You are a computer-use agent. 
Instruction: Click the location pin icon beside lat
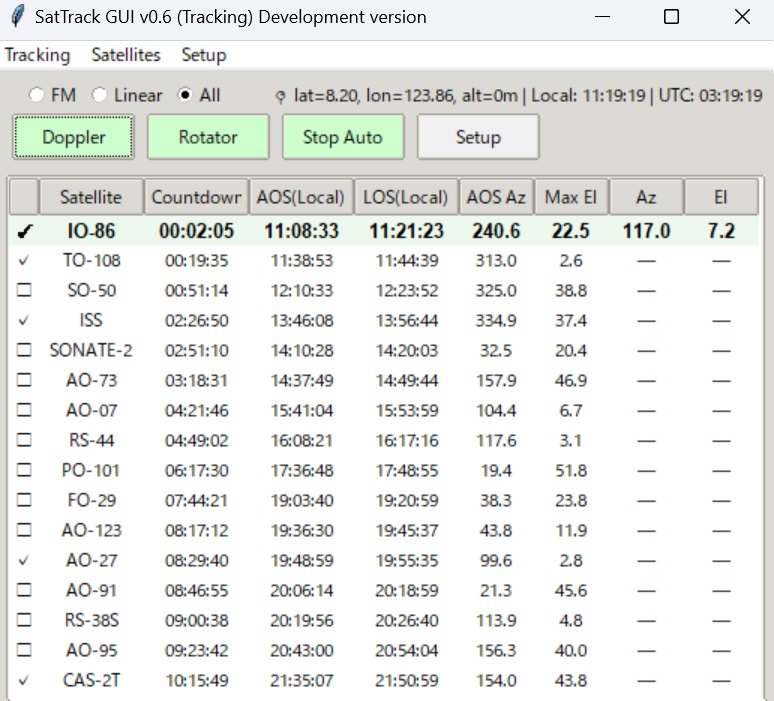pyautogui.click(x=281, y=96)
